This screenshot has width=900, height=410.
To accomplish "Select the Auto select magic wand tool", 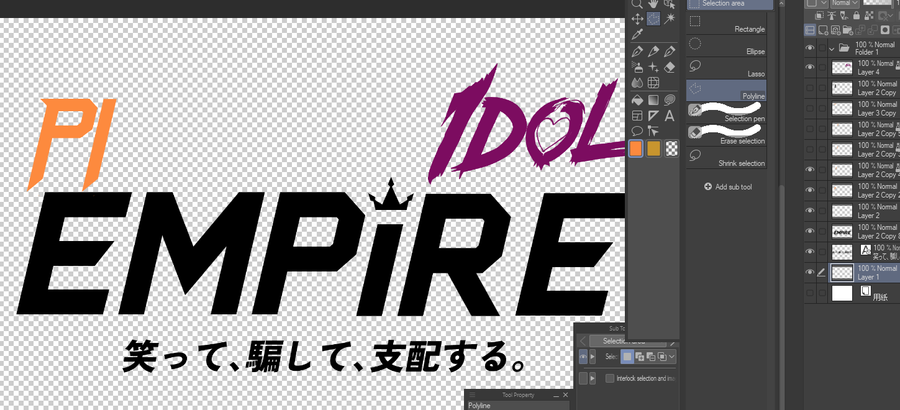I will [x=669, y=19].
